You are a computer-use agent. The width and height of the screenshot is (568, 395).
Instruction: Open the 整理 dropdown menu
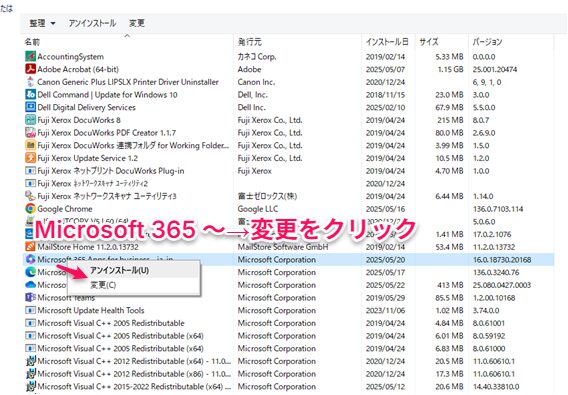[42, 23]
